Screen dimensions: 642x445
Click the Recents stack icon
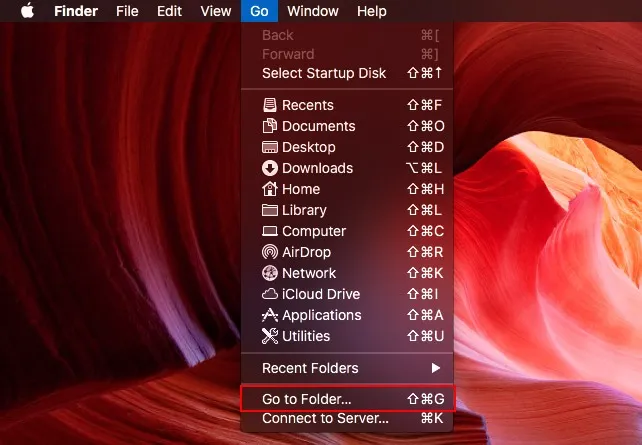click(x=269, y=105)
